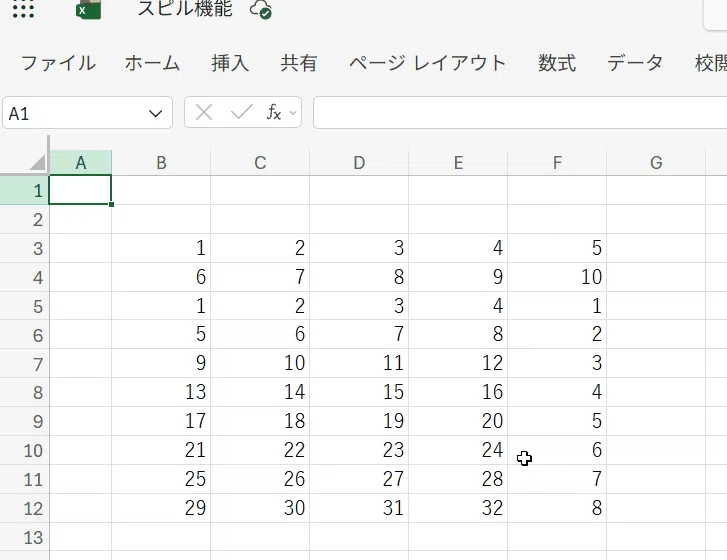Select row 7 header
The image size is (727, 560).
tap(24, 364)
